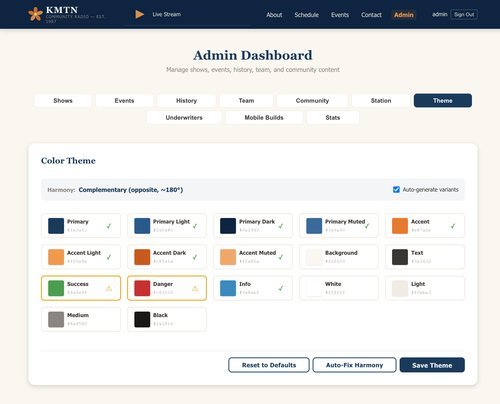The image size is (500, 404).
Task: Open the Events admin tab below the heading
Action: point(124,100)
